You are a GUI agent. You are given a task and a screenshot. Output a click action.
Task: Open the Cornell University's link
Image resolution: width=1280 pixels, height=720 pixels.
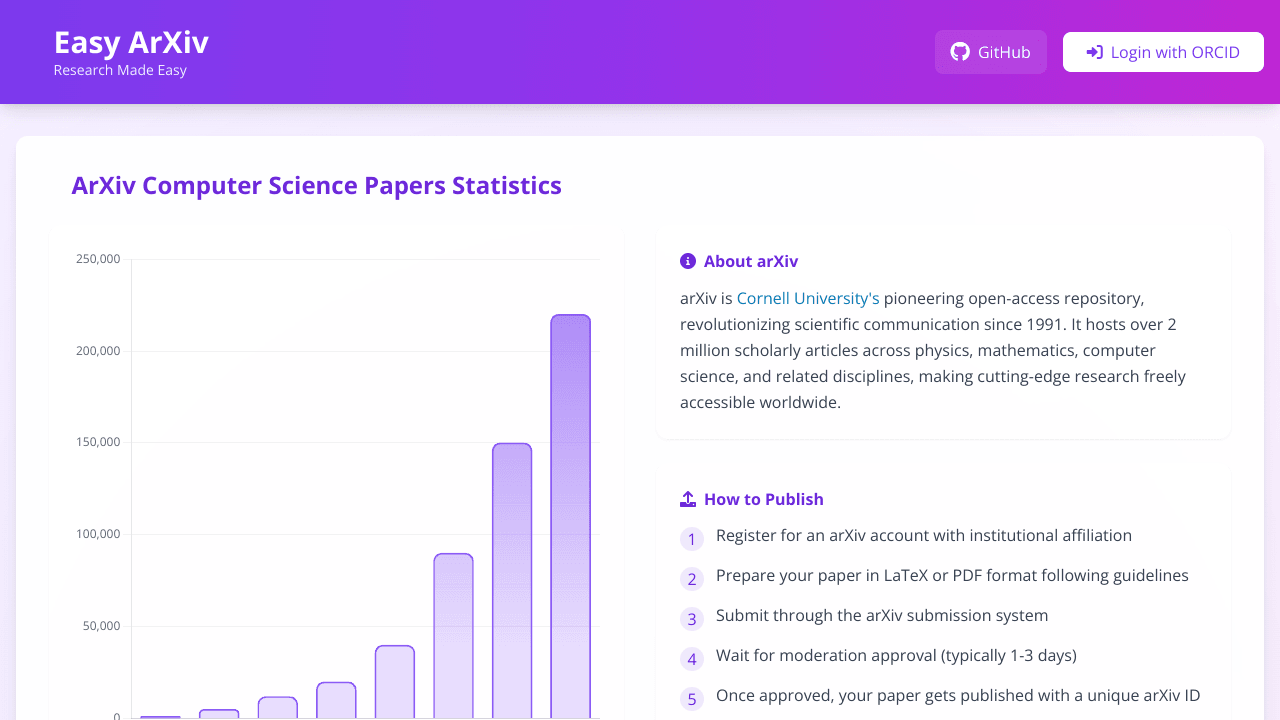[x=807, y=298]
